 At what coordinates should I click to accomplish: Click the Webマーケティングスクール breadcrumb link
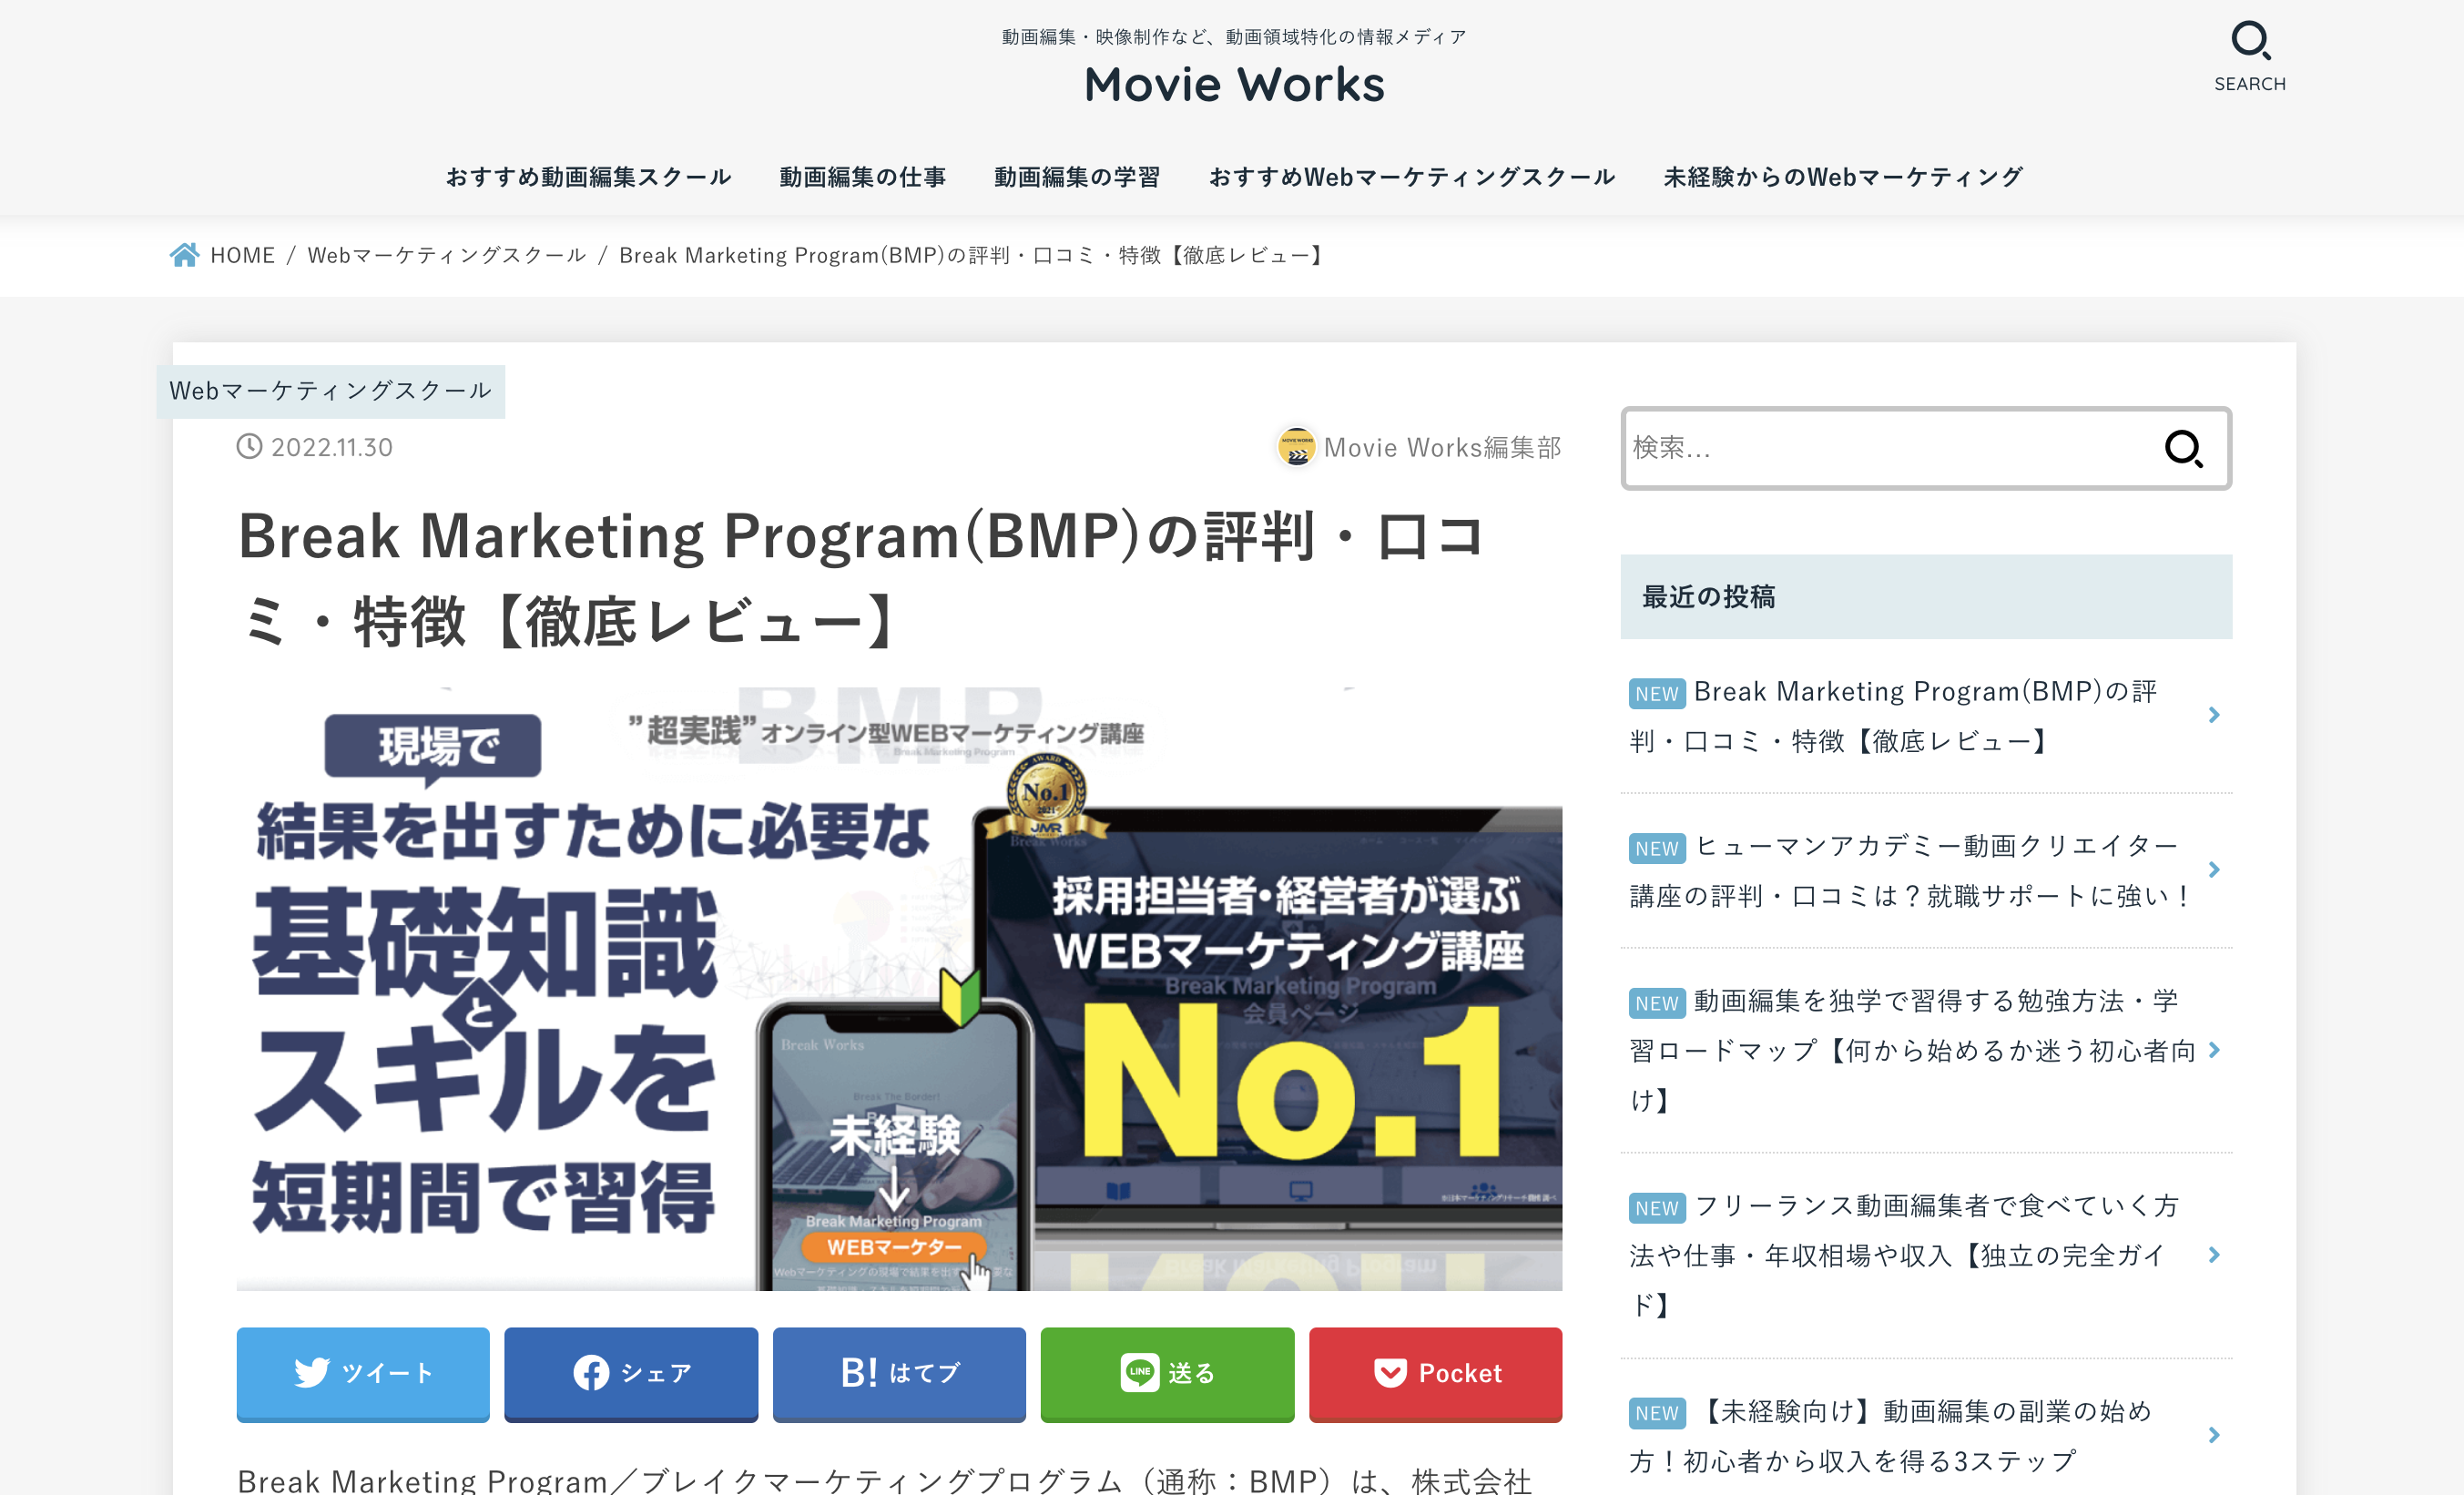(446, 255)
